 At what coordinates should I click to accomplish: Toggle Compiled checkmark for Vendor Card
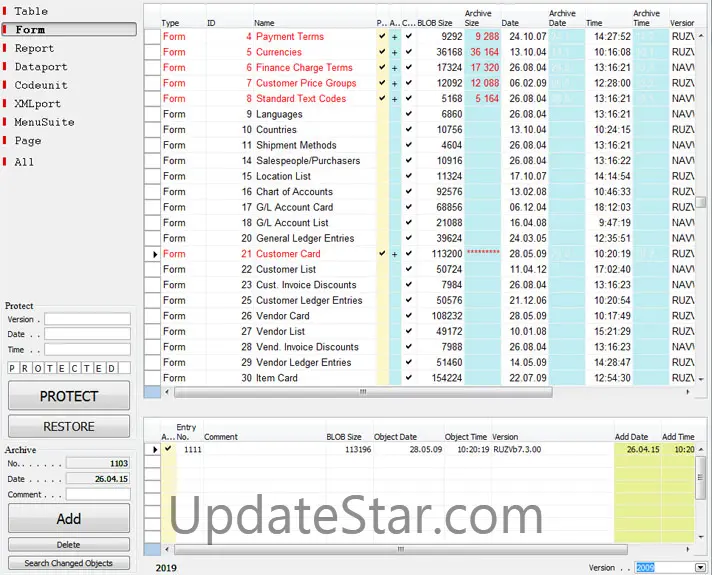pyautogui.click(x=409, y=316)
